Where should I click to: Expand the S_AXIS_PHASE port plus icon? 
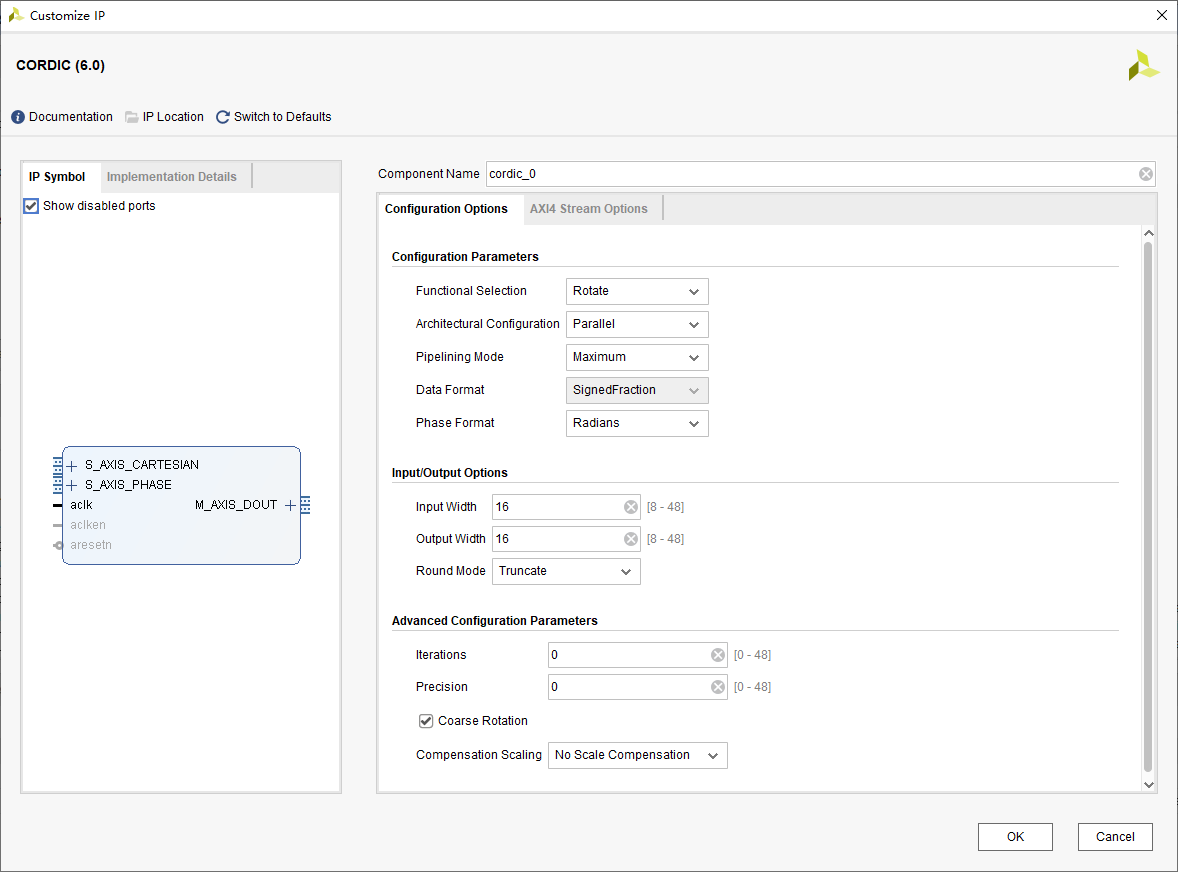tap(72, 485)
